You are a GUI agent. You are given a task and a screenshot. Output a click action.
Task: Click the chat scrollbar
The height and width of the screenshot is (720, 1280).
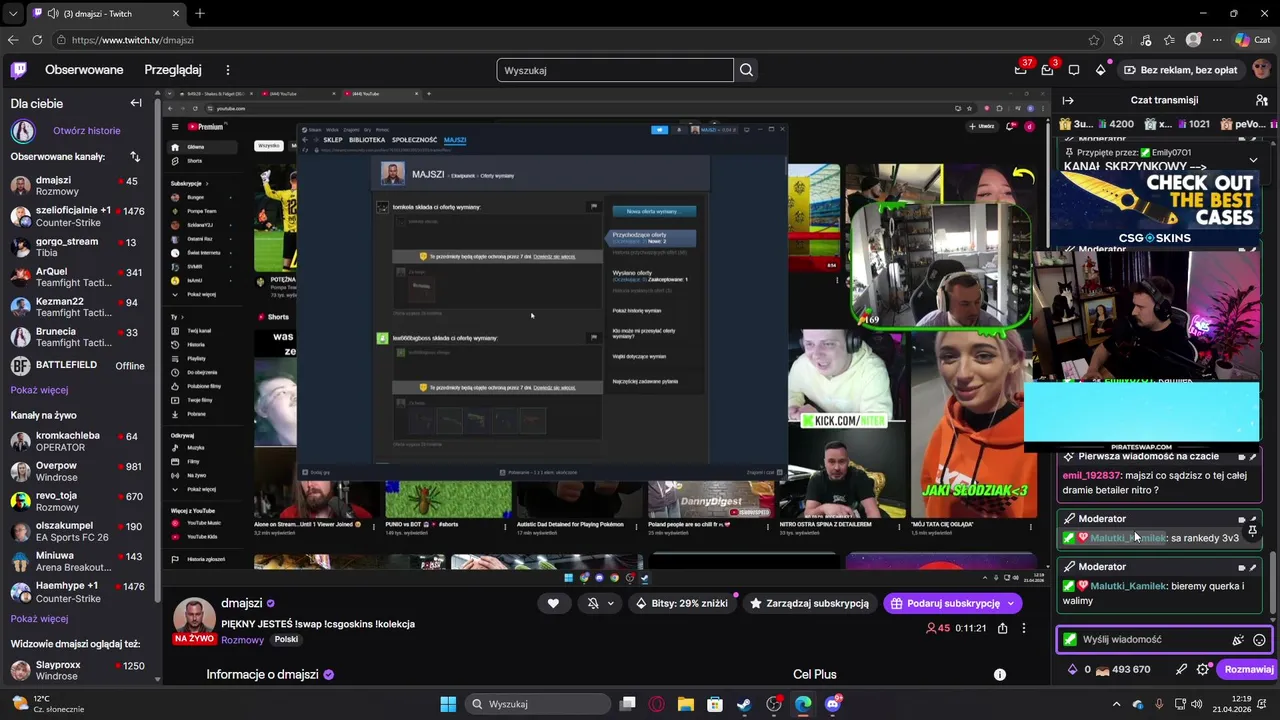[1272, 584]
